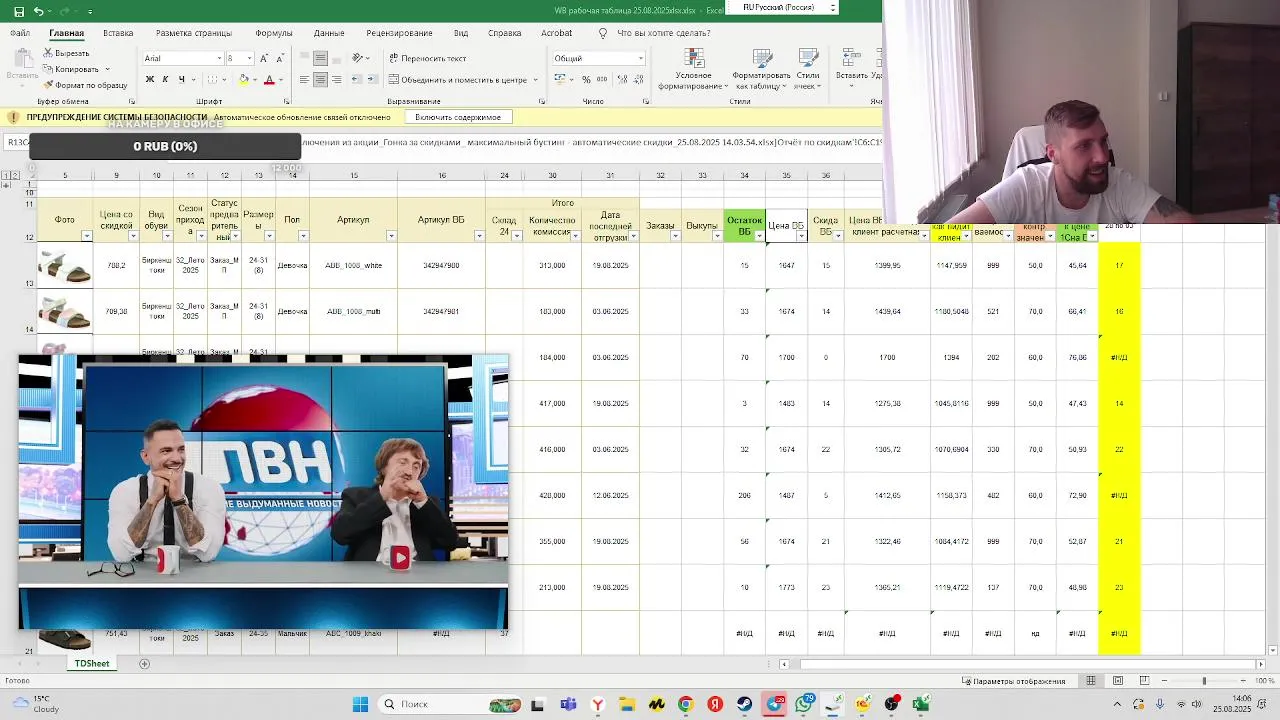The image size is (1280, 720).
Task: Open Условное форматирование conditional formatting
Action: click(x=694, y=70)
